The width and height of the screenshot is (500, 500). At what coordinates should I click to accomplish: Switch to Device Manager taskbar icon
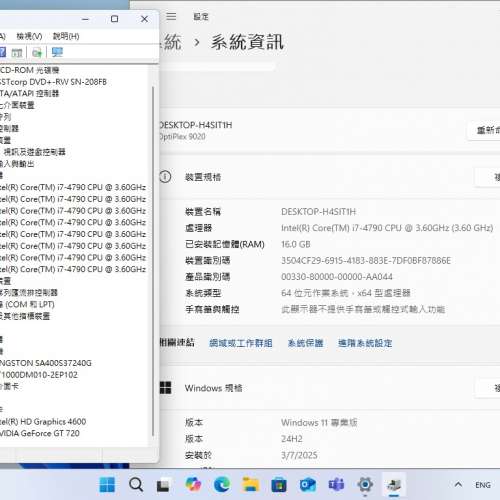[394, 485]
